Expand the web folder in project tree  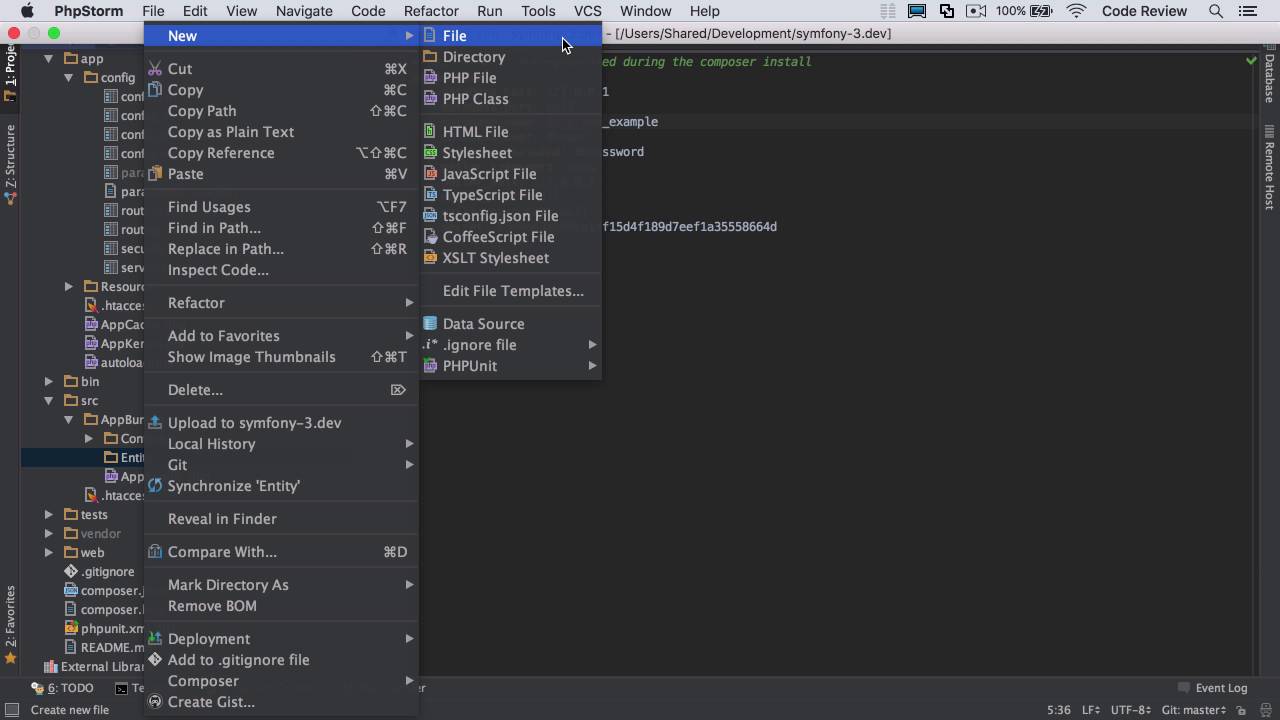tap(48, 553)
